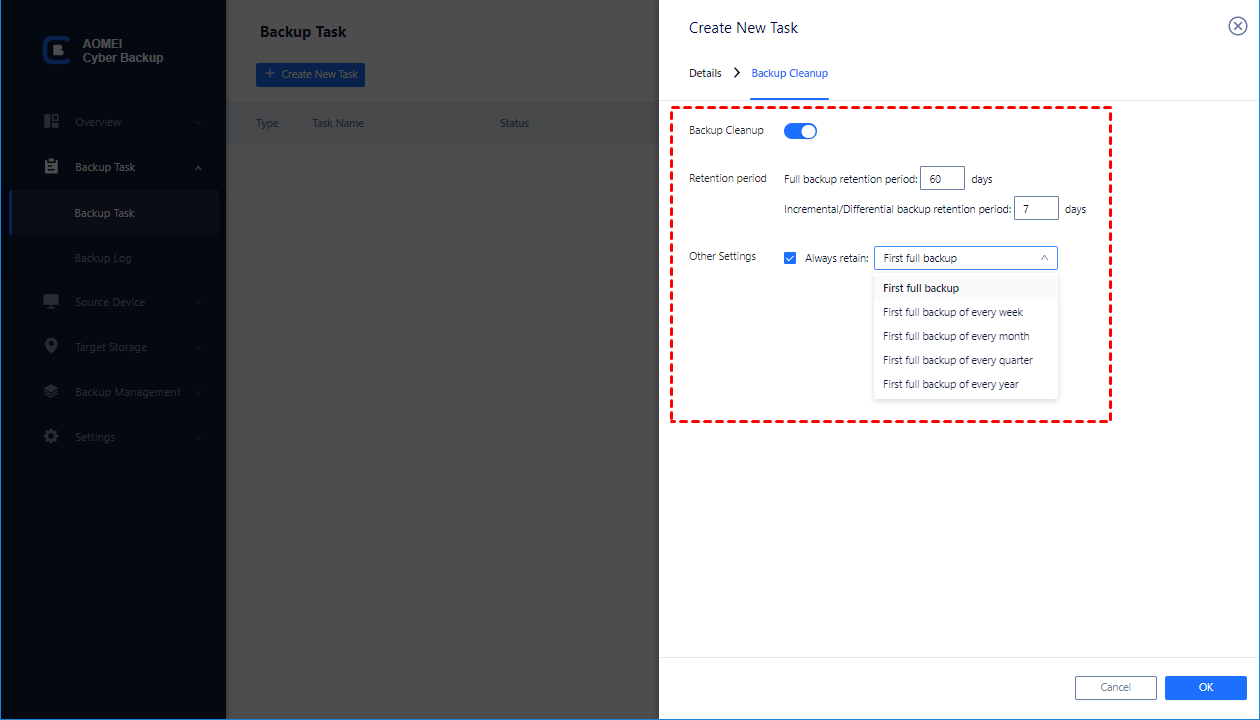Image resolution: width=1260 pixels, height=720 pixels.
Task: Expand the Settings sidebar section
Action: [197, 436]
